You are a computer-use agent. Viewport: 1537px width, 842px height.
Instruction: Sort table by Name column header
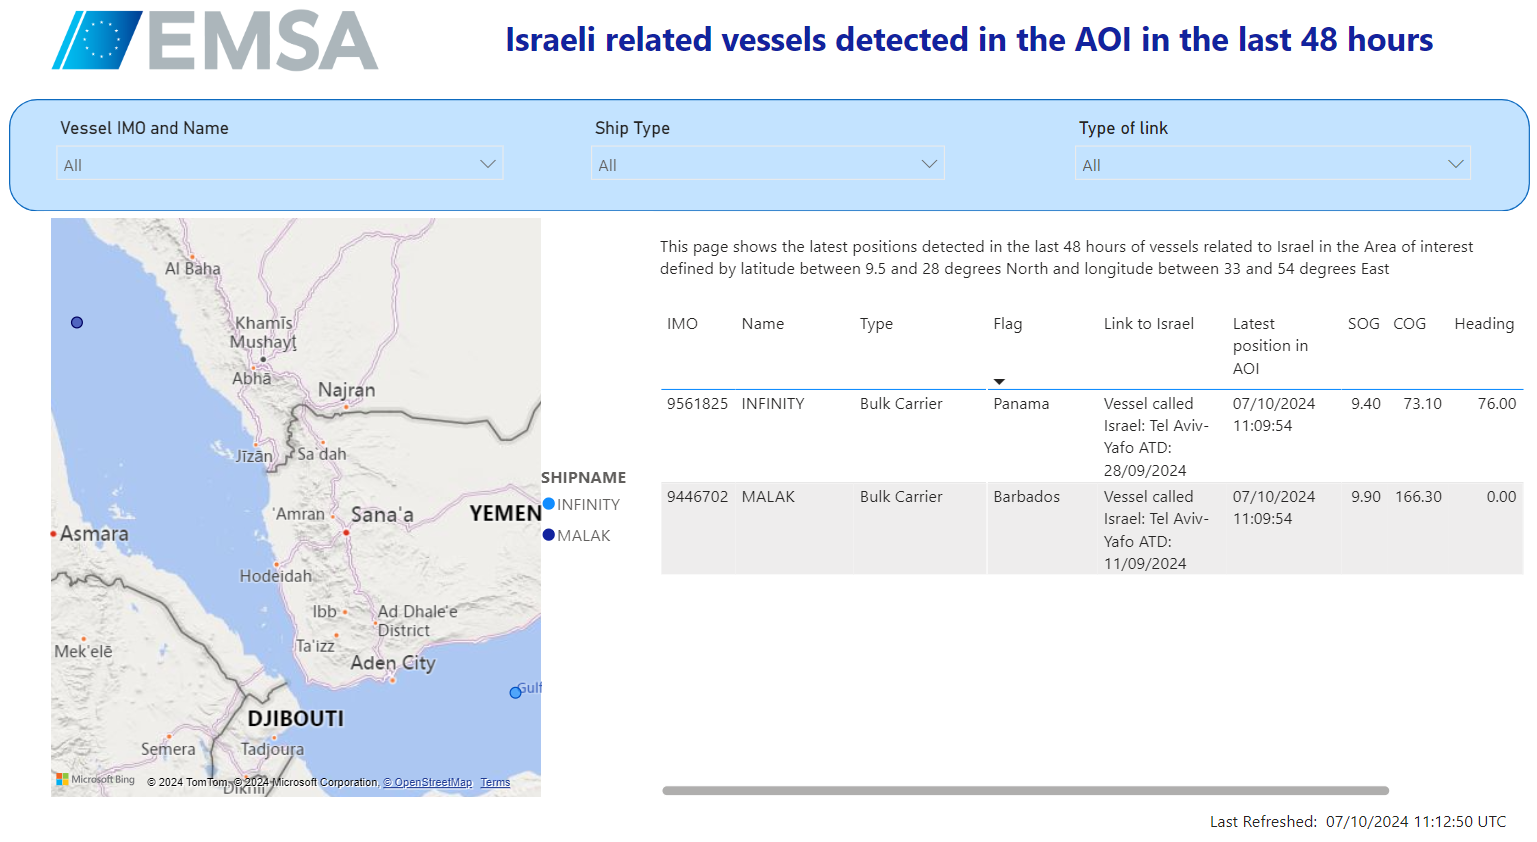(x=763, y=324)
